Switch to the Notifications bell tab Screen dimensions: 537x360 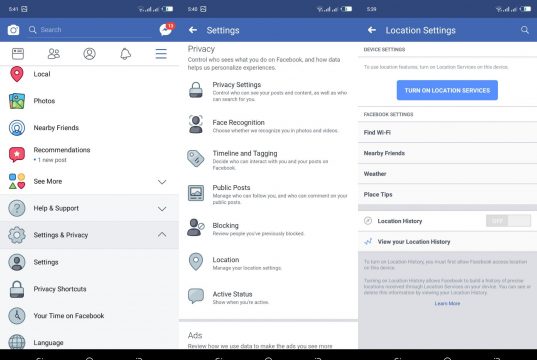coord(125,54)
